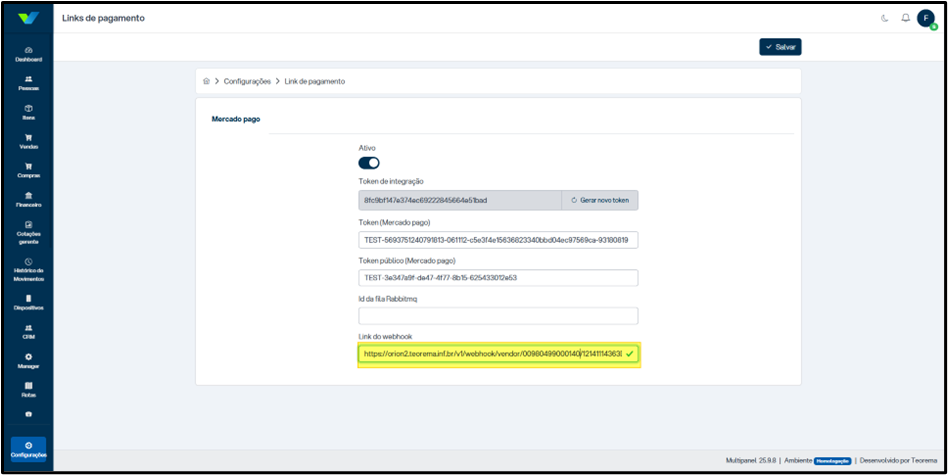Open Dispositivos in the sidebar
This screenshot has height=475, width=948.
coord(28,303)
